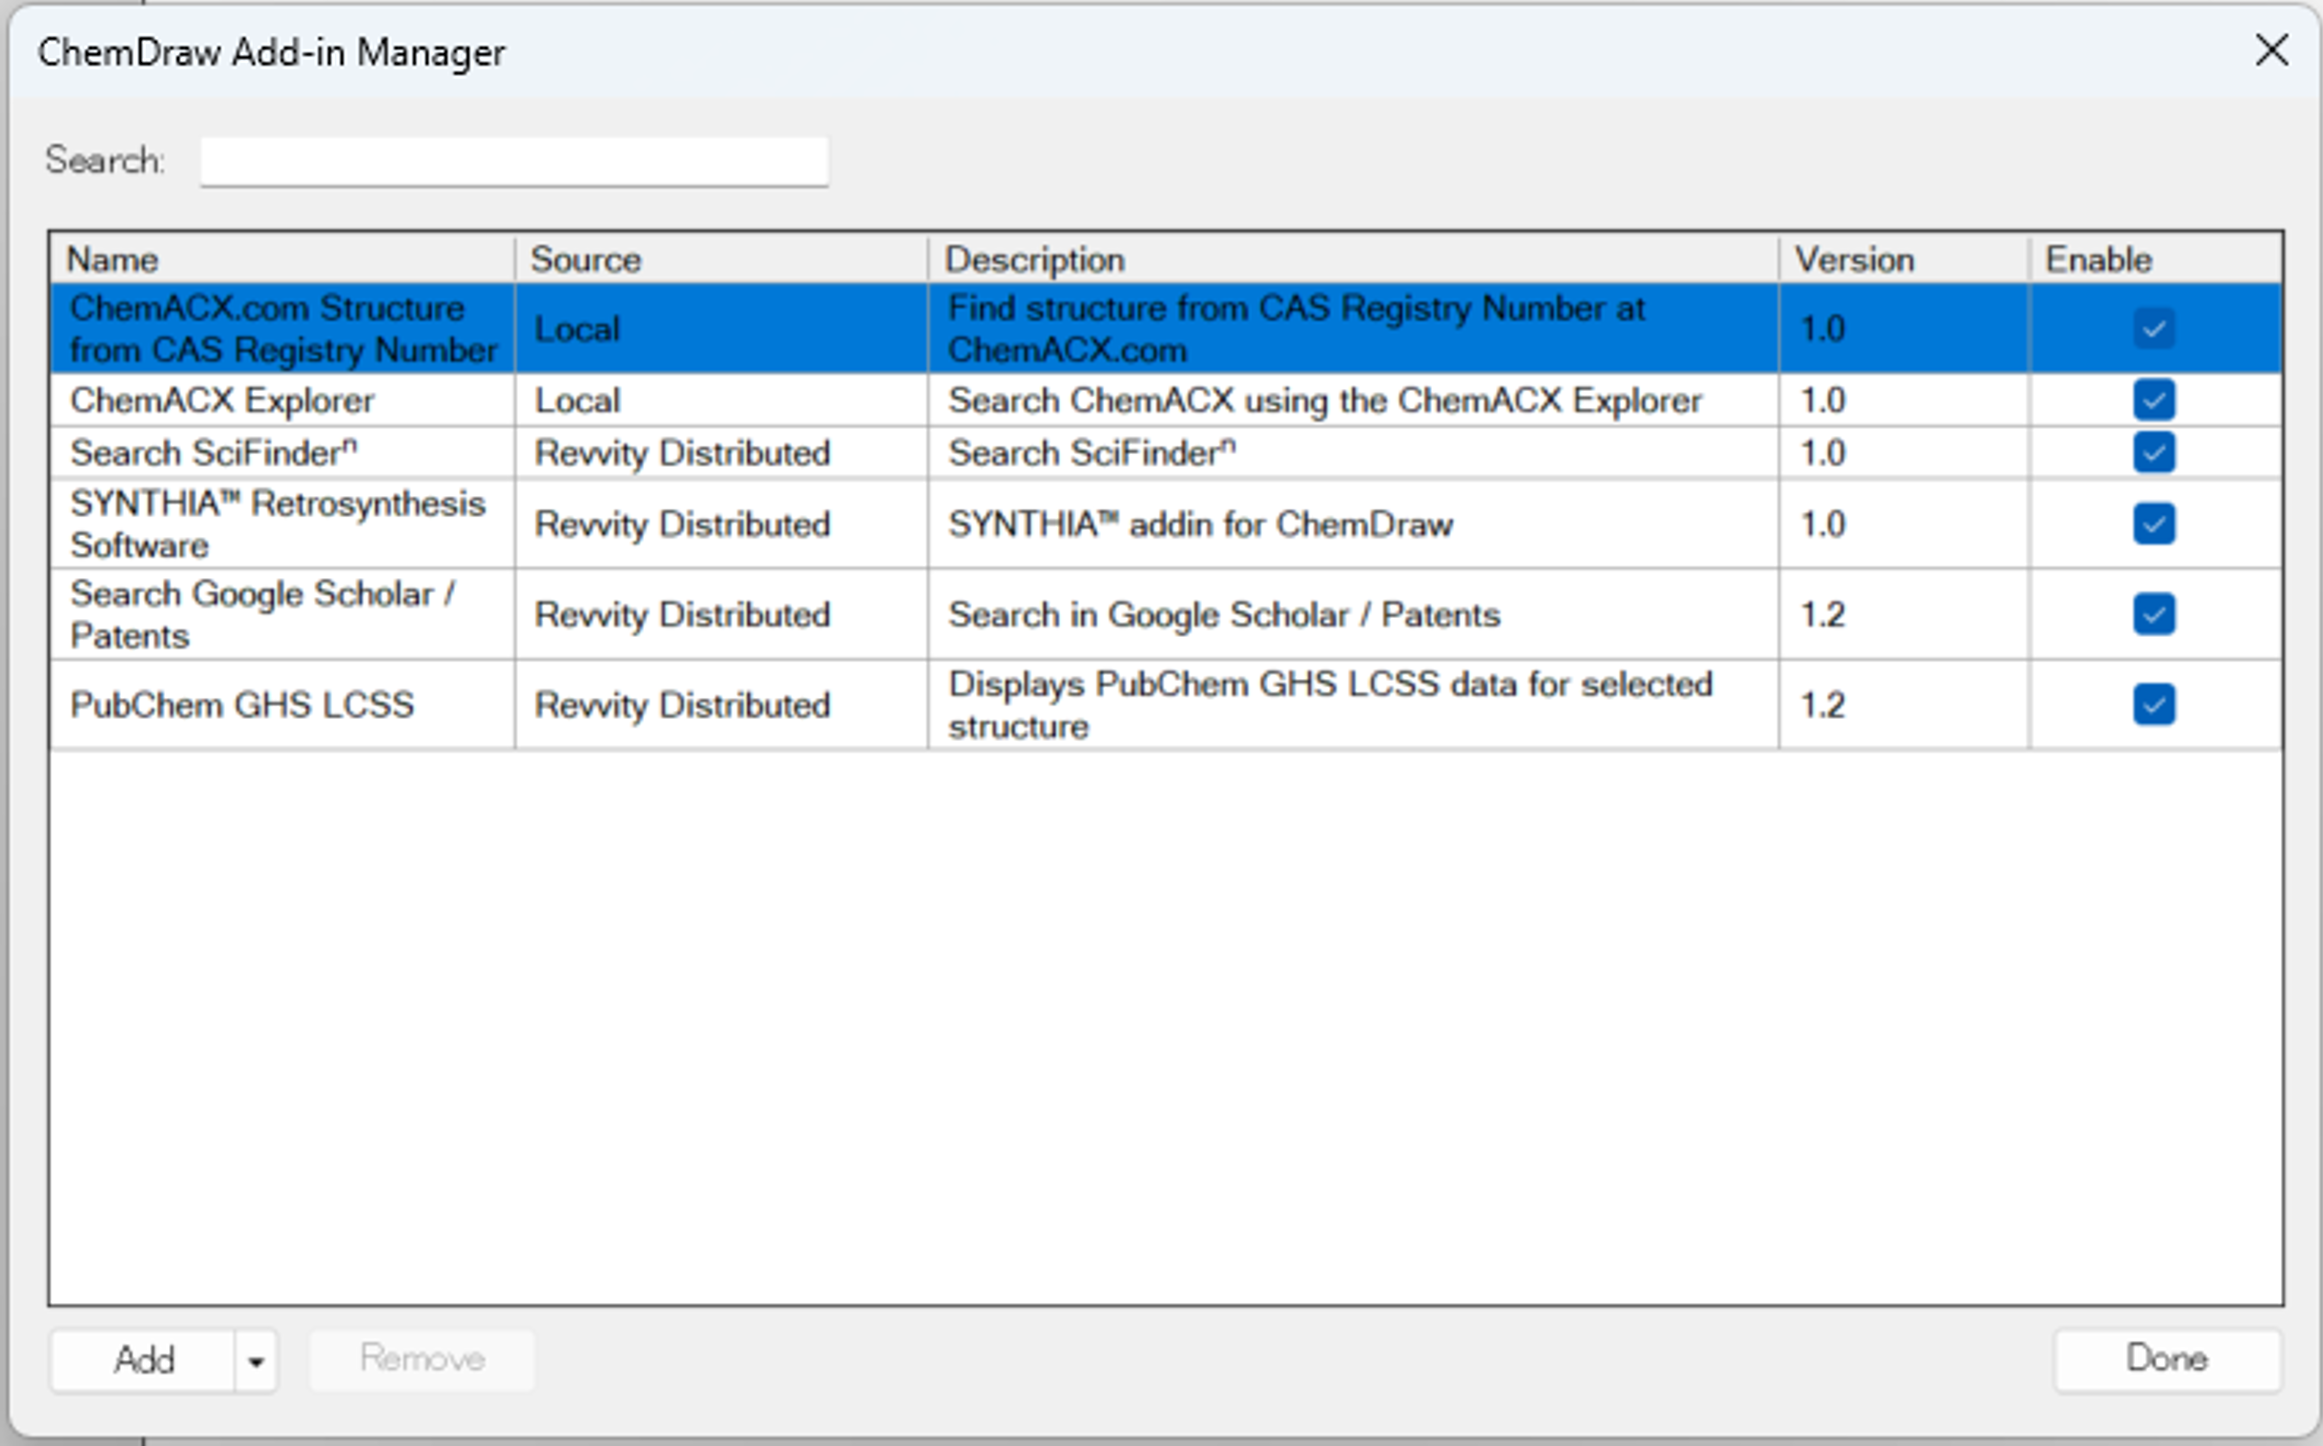This screenshot has width=2323, height=1446.
Task: Focus the Search text field
Action: click(x=514, y=162)
